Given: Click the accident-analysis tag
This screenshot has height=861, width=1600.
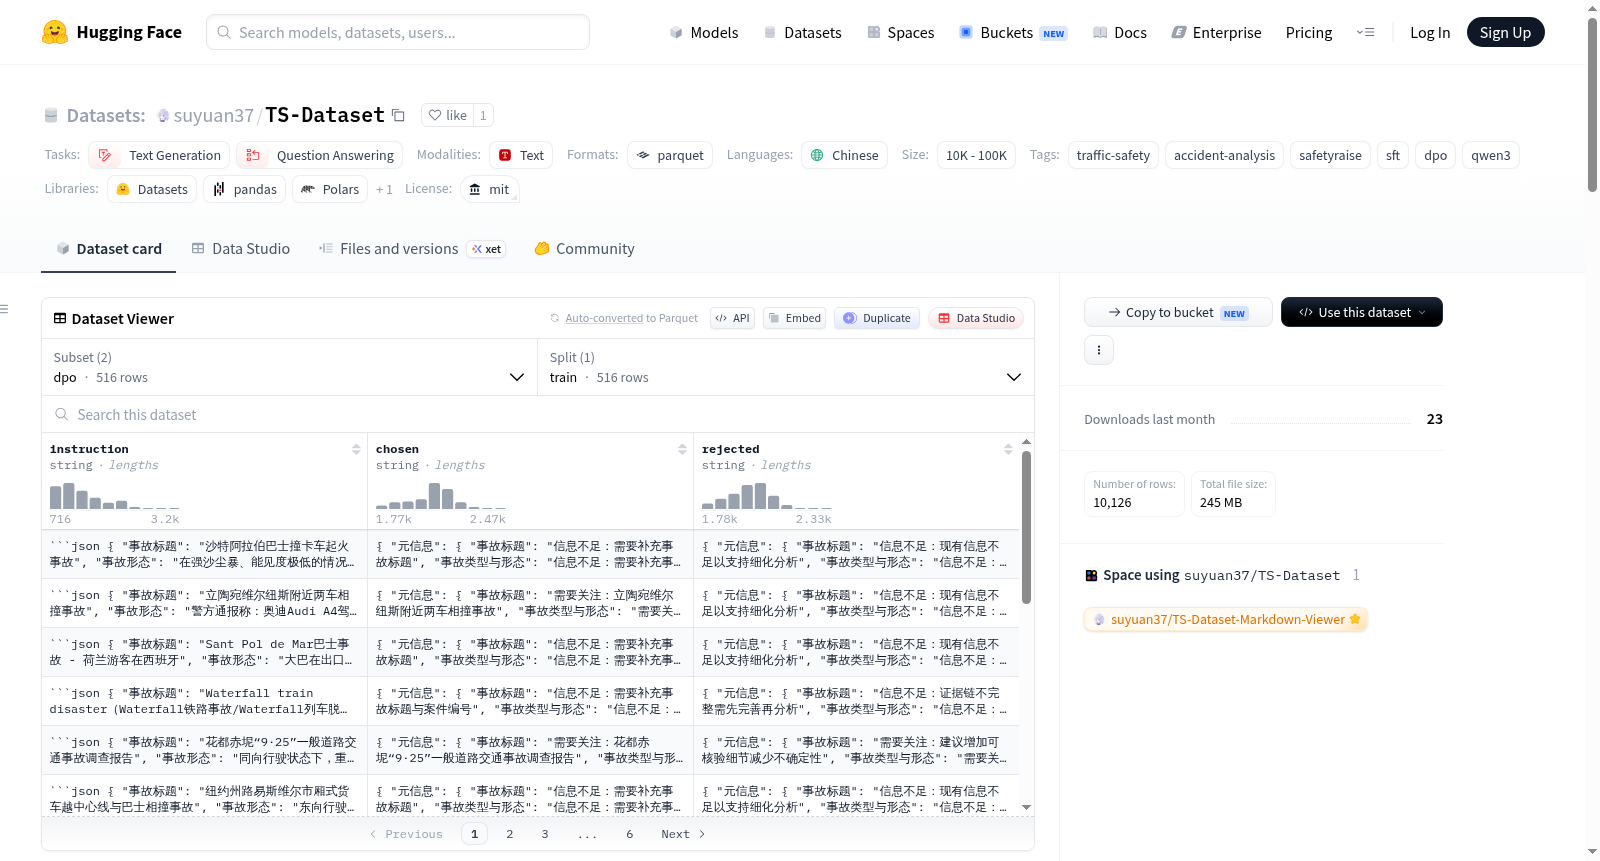Looking at the screenshot, I should point(1224,155).
